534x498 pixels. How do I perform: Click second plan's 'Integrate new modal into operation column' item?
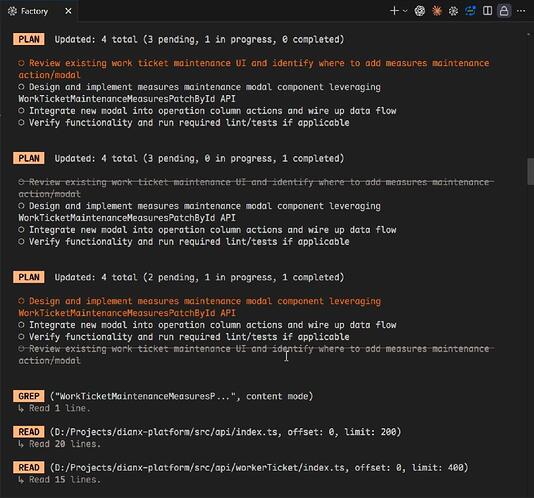[207, 230]
